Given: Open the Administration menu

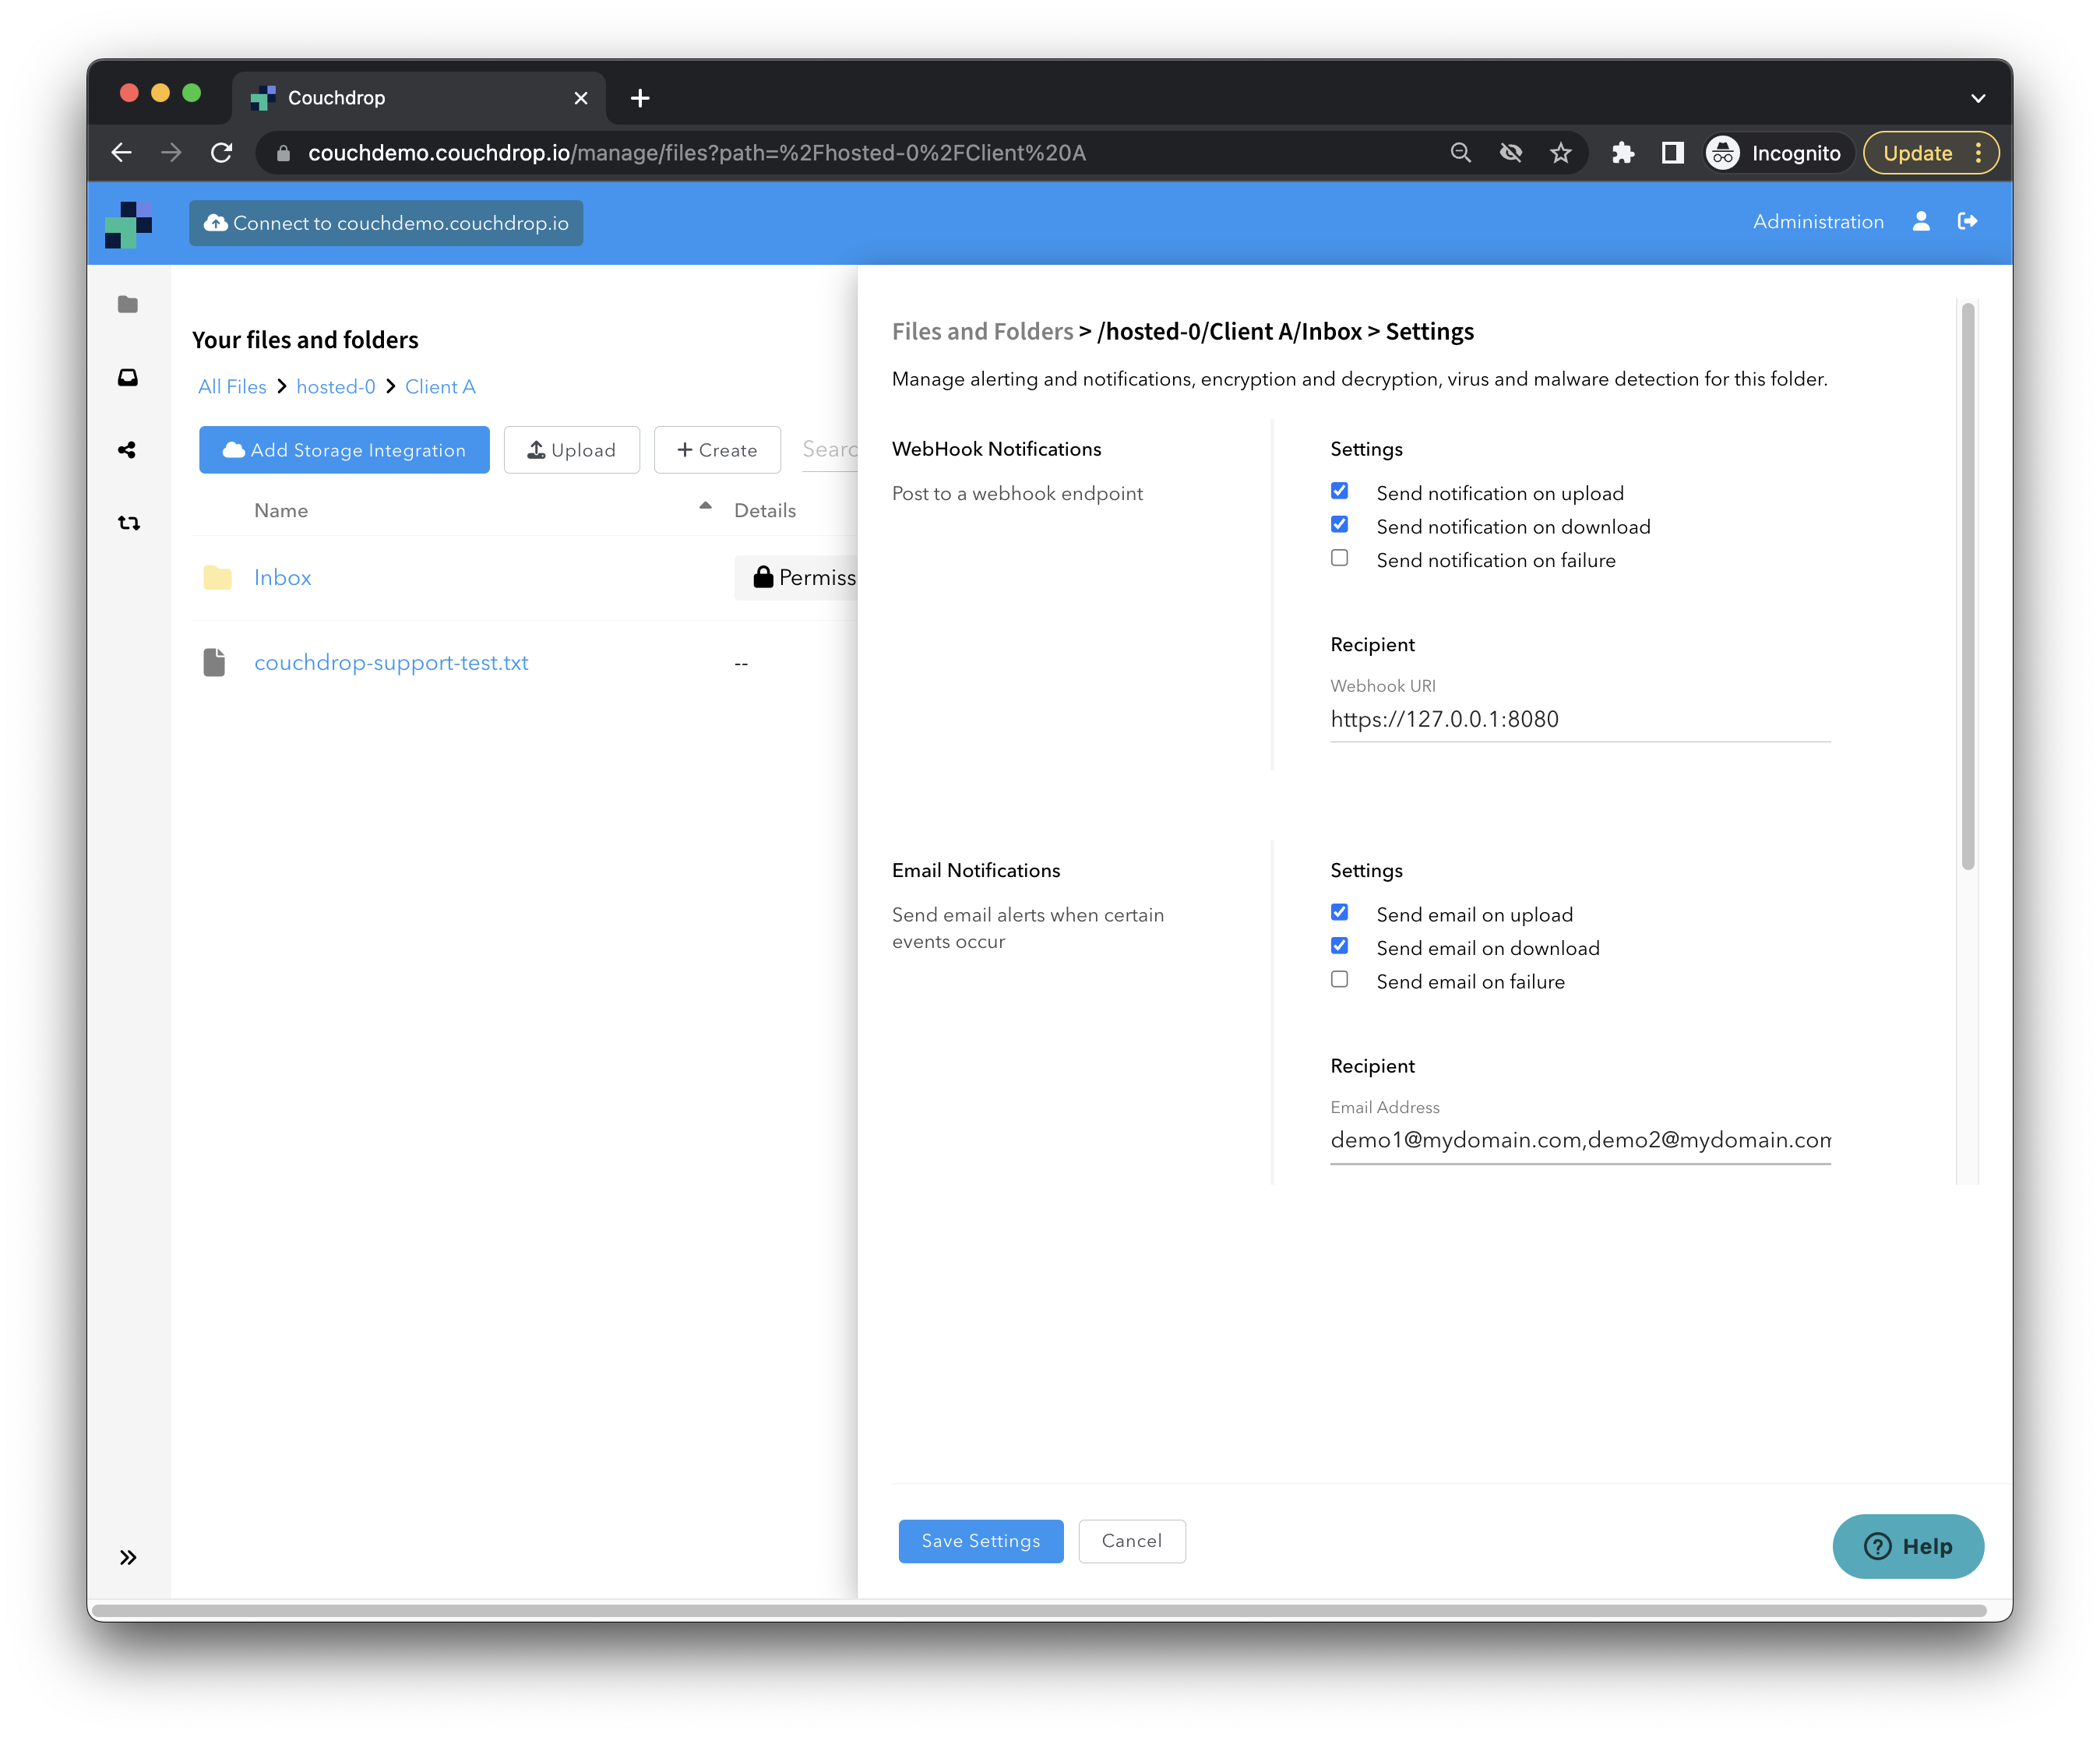Looking at the screenshot, I should [1817, 222].
